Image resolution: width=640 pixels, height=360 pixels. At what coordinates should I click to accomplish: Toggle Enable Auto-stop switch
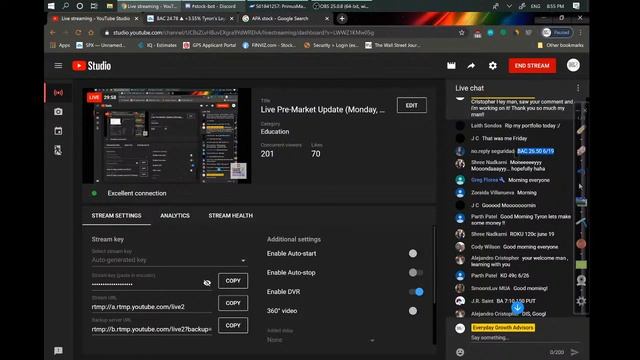click(415, 272)
